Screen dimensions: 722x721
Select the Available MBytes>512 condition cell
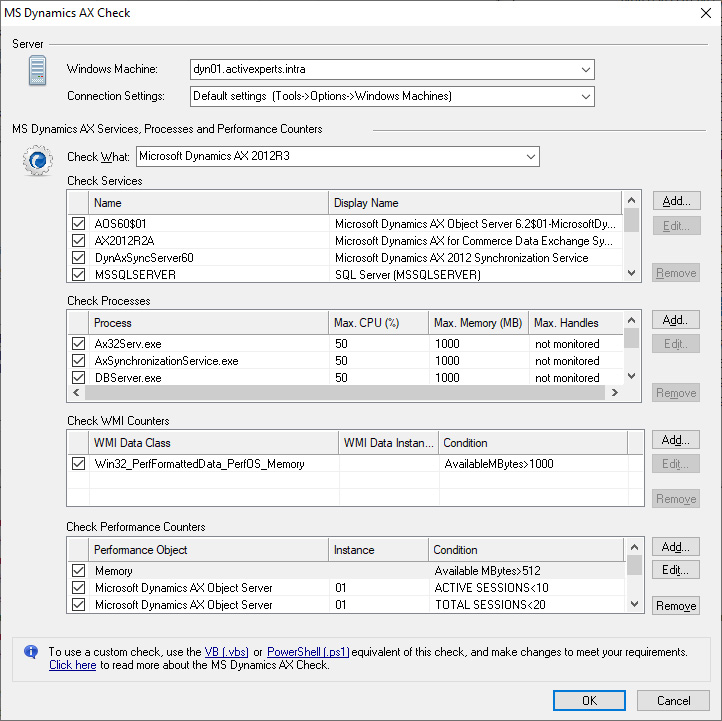point(487,571)
